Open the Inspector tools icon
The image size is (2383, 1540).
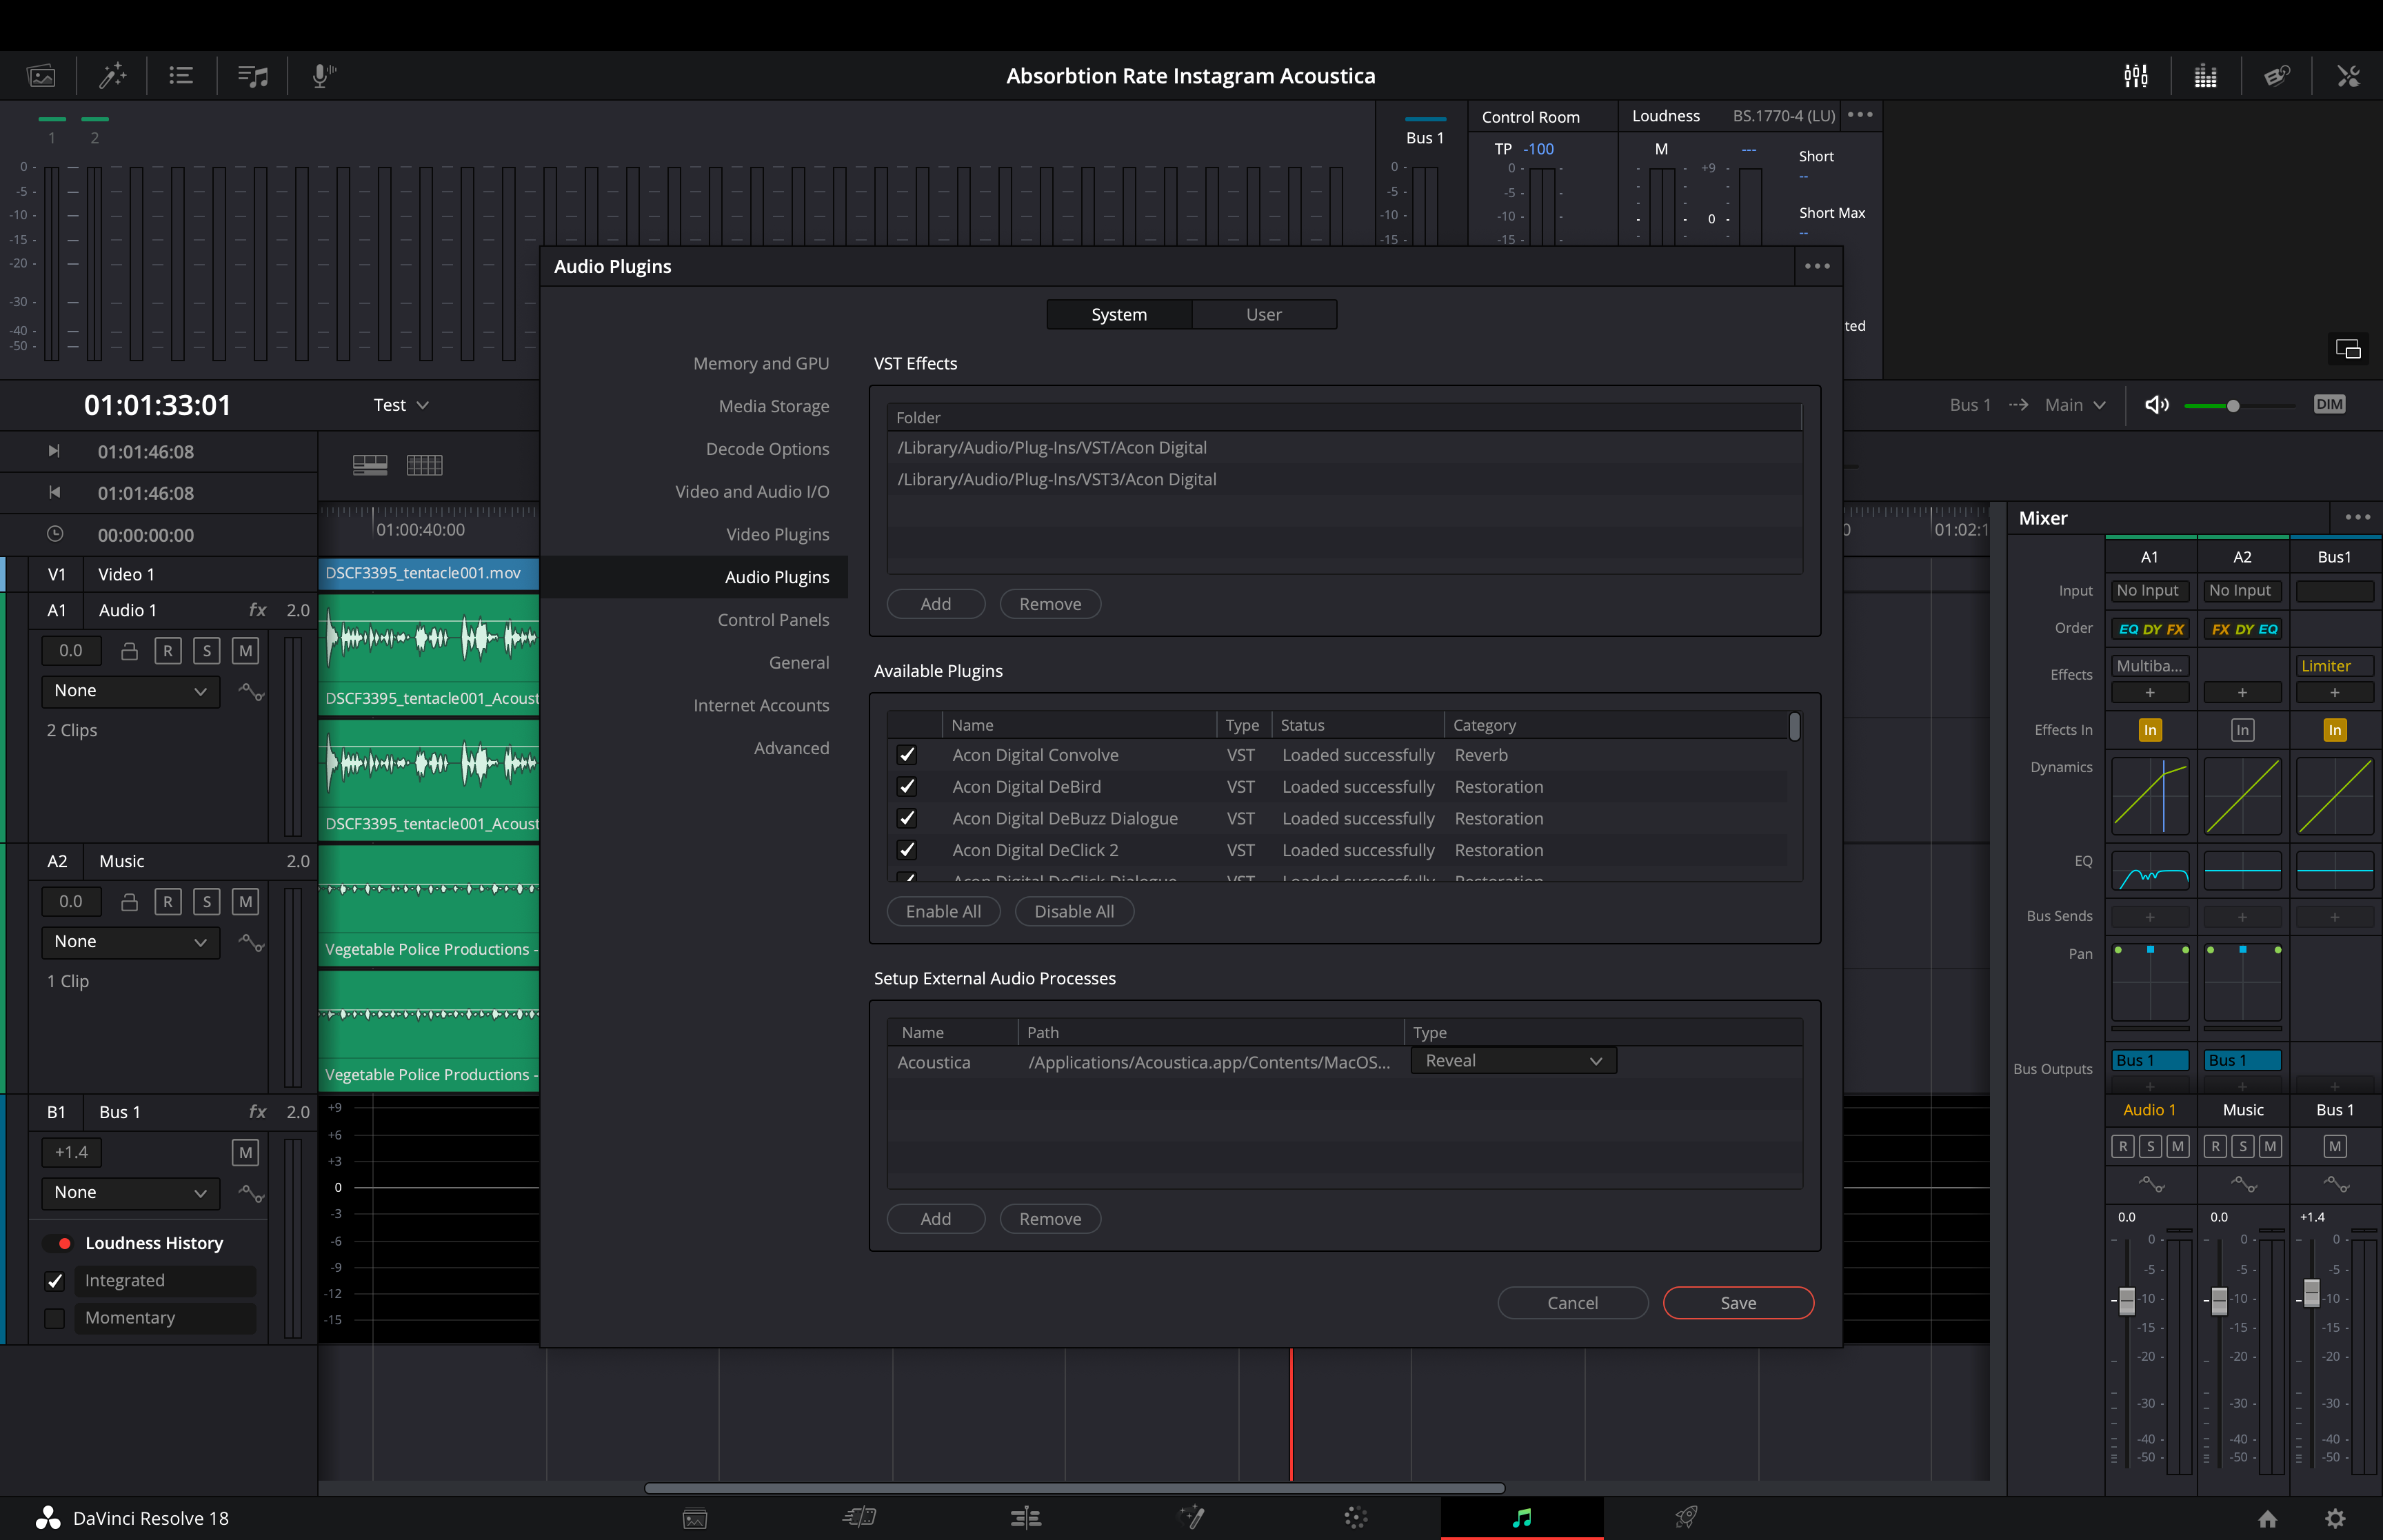(x=2348, y=76)
